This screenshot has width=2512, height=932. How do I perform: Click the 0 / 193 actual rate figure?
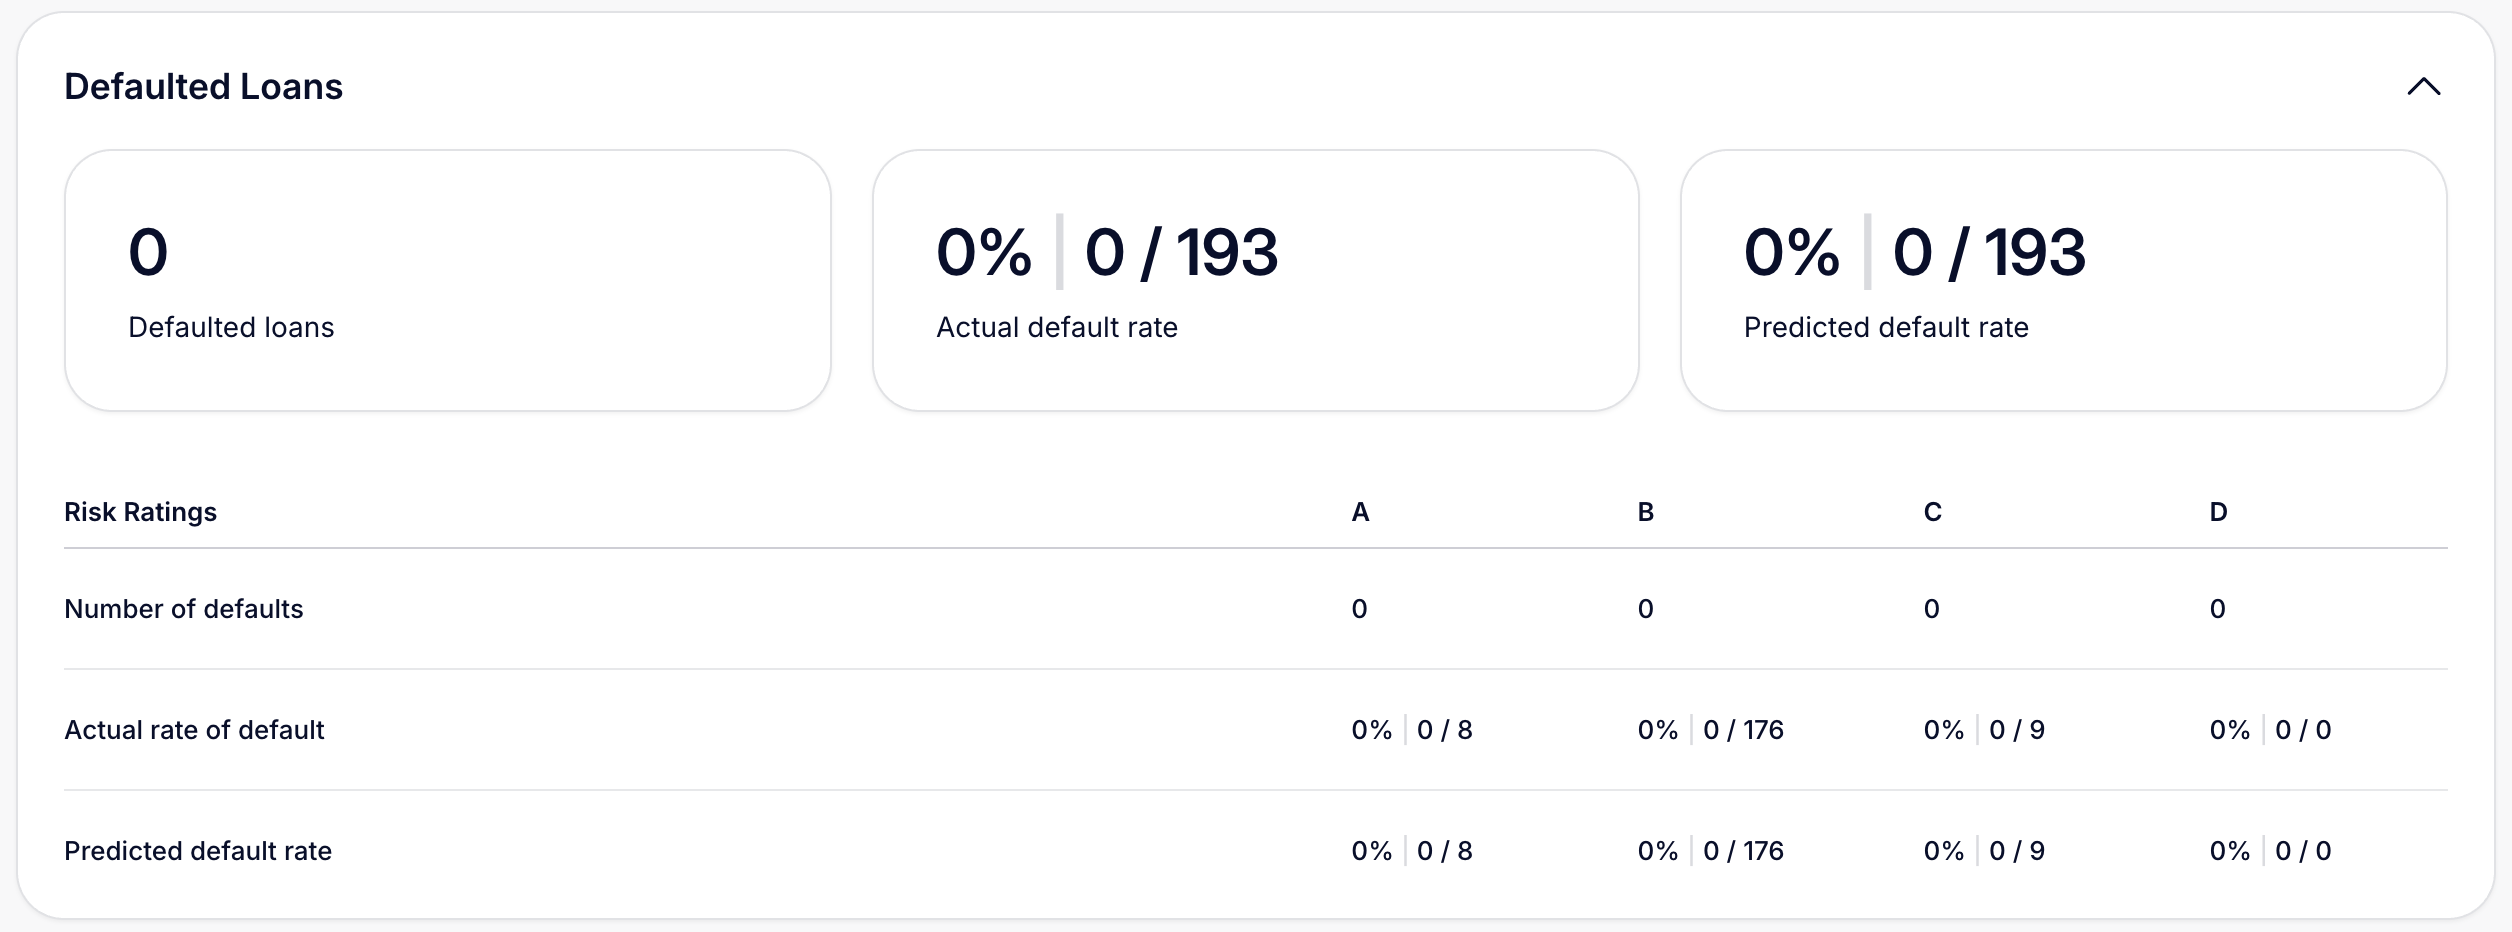coord(1181,252)
